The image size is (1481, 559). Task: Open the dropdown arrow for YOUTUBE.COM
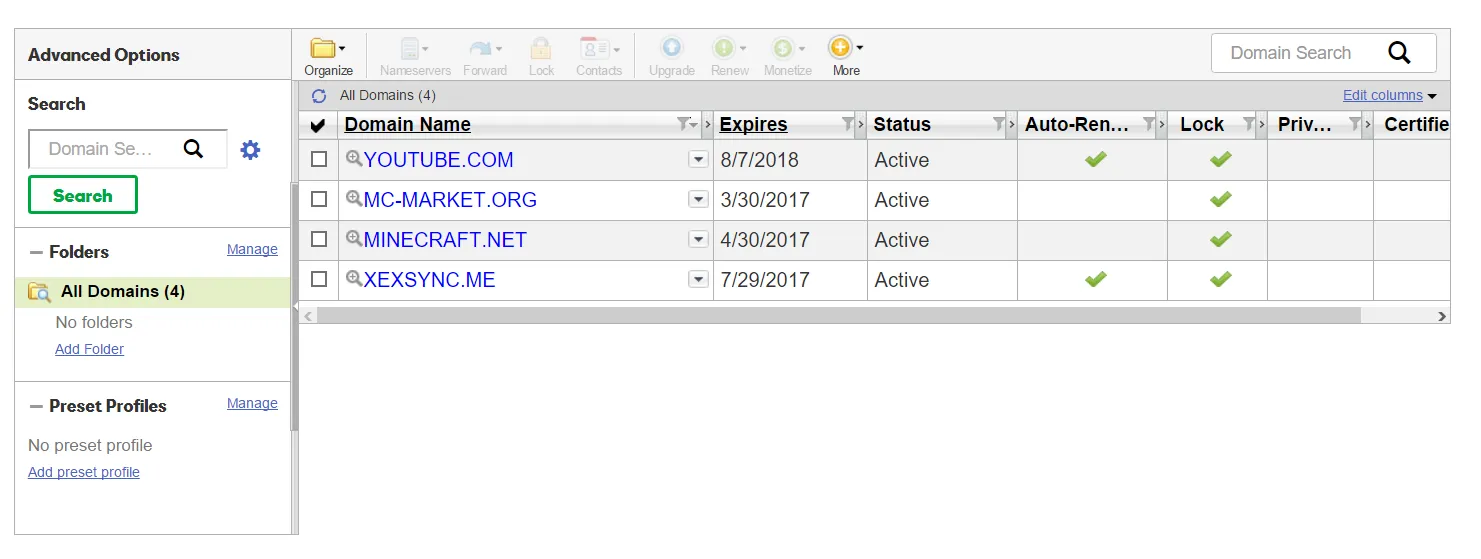[x=698, y=160]
